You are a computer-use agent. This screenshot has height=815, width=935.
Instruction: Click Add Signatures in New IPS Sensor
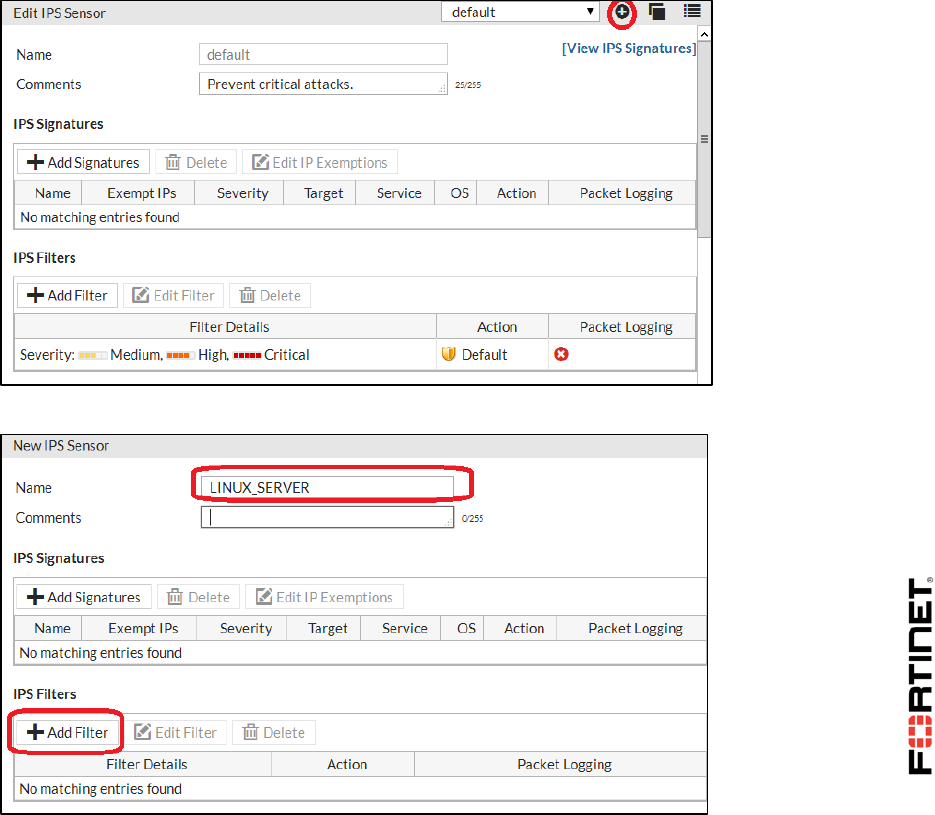coord(84,597)
